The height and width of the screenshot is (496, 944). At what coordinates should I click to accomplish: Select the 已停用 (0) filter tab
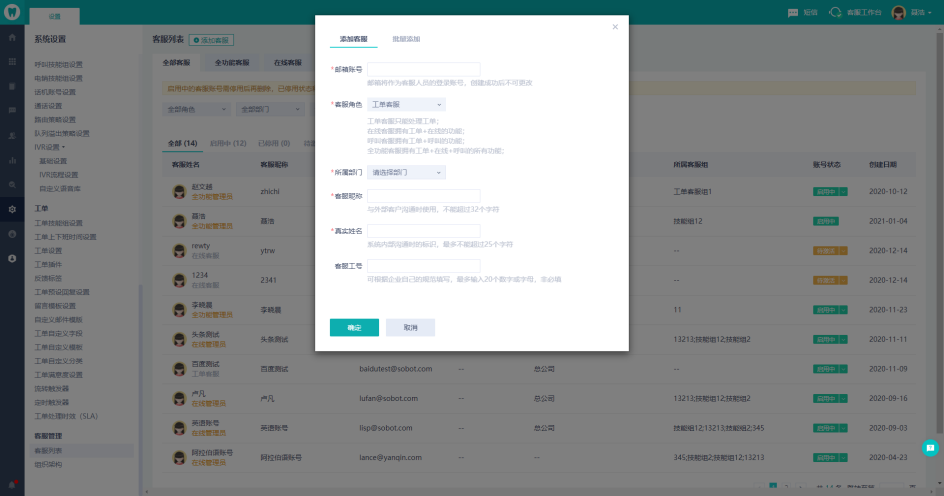pos(274,144)
